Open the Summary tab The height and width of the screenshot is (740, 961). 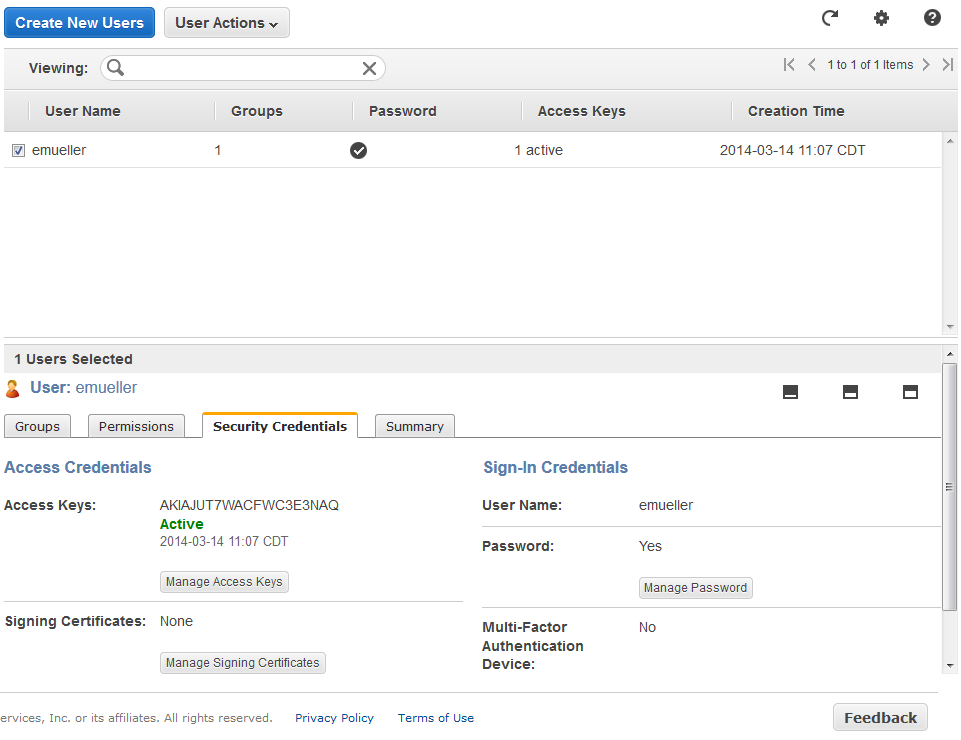point(414,426)
